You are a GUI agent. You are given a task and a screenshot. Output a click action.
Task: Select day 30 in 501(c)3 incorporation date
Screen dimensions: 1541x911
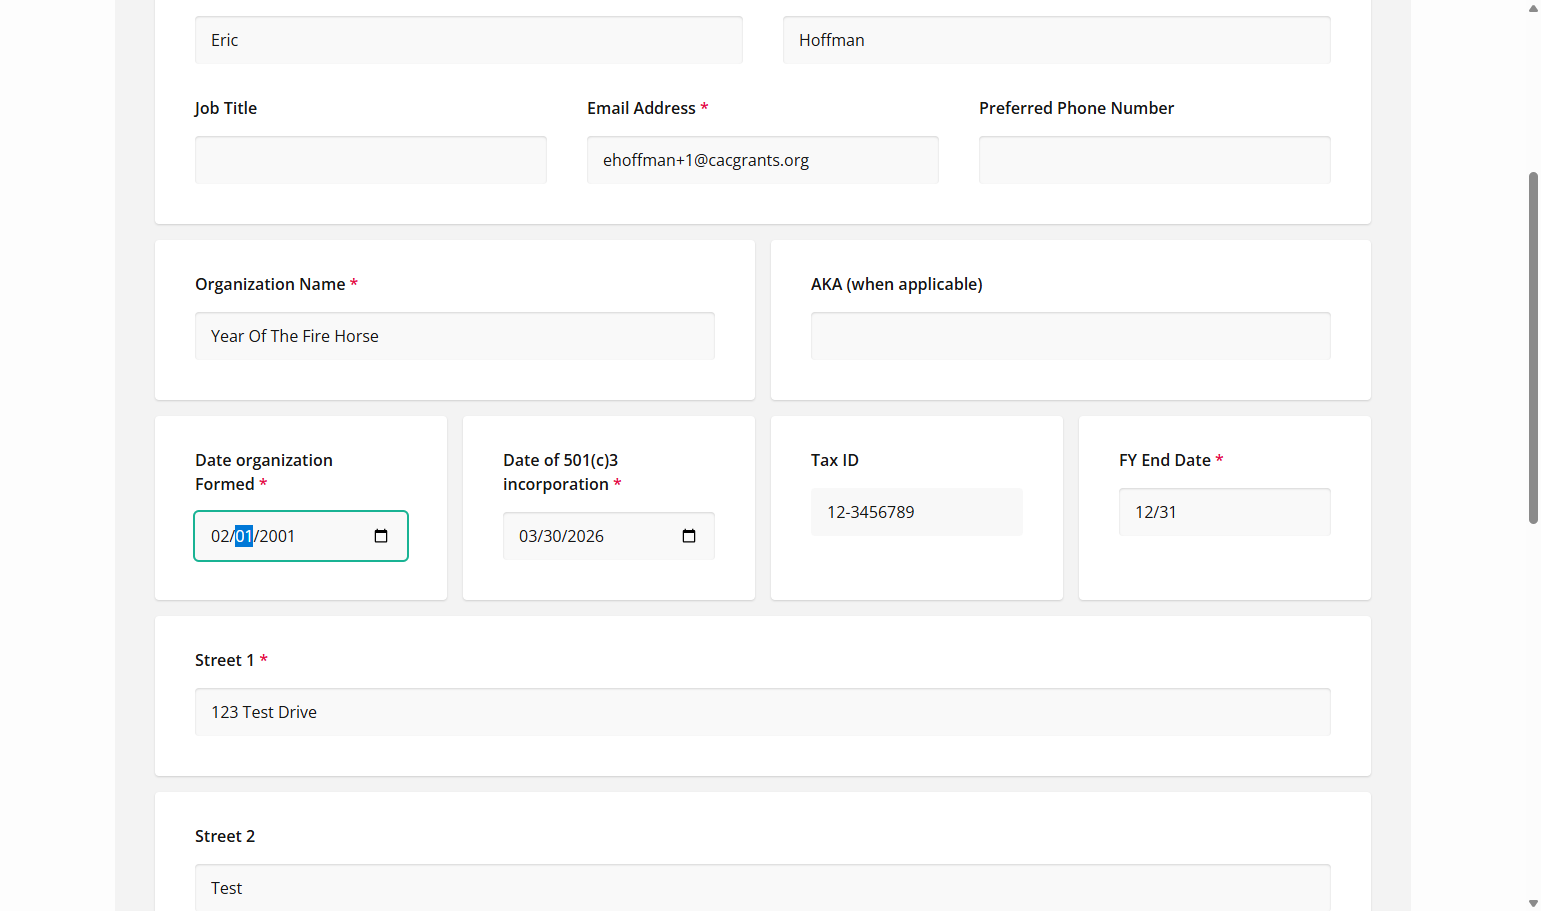552,536
